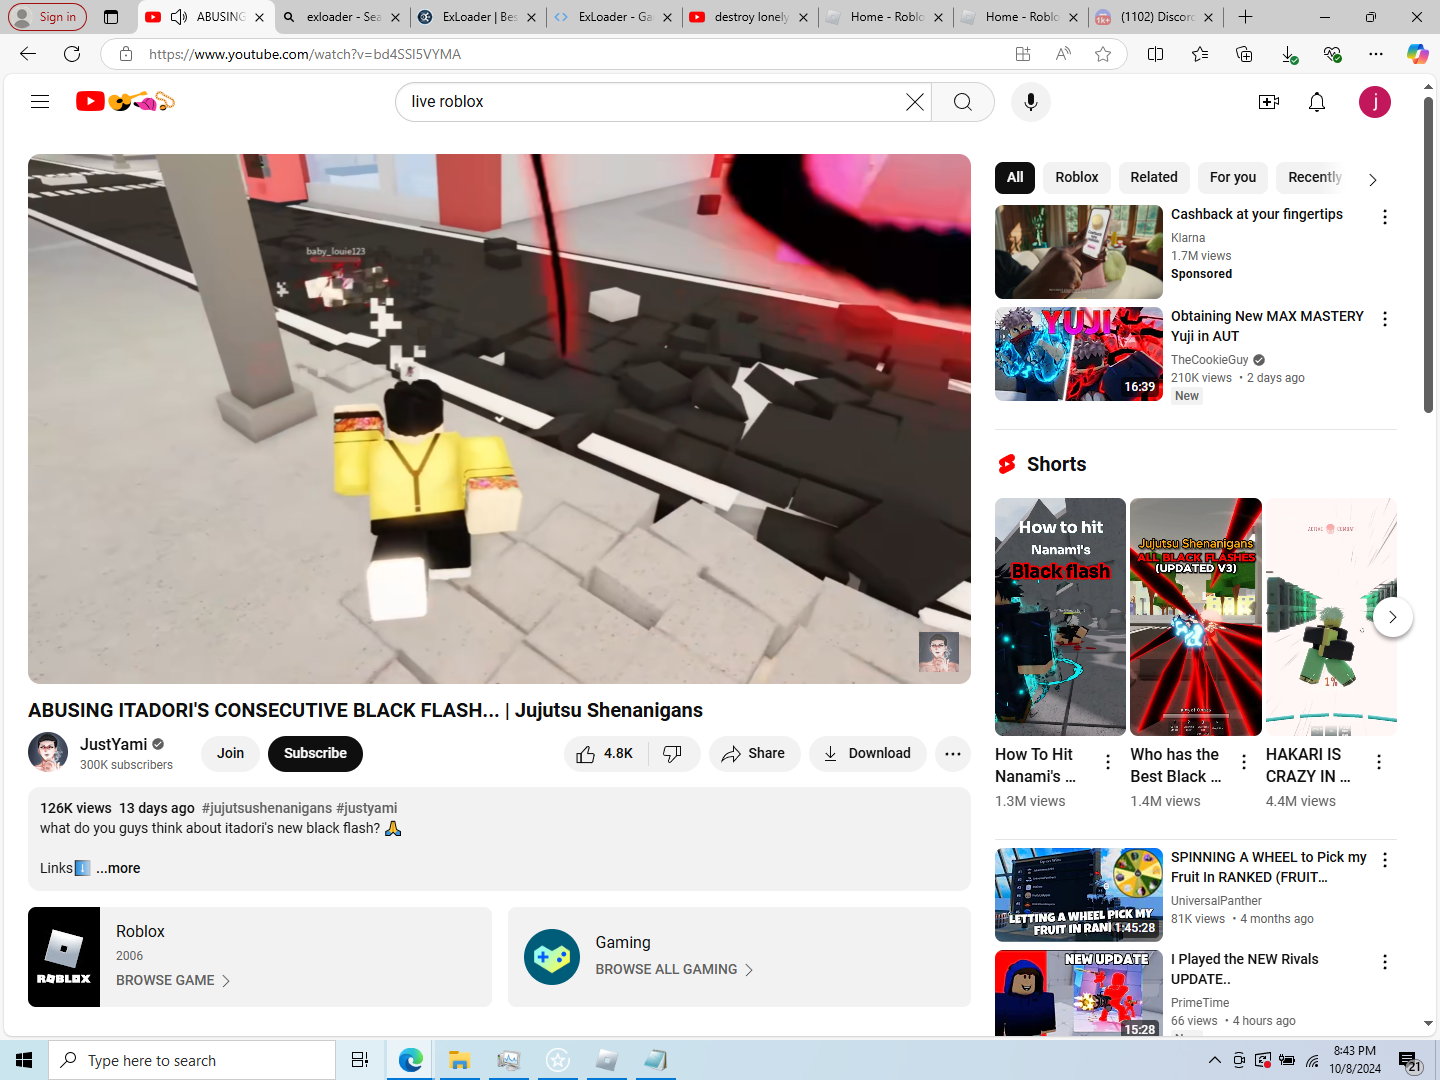Go back to previous page
The height and width of the screenshot is (1080, 1440).
pyautogui.click(x=28, y=54)
